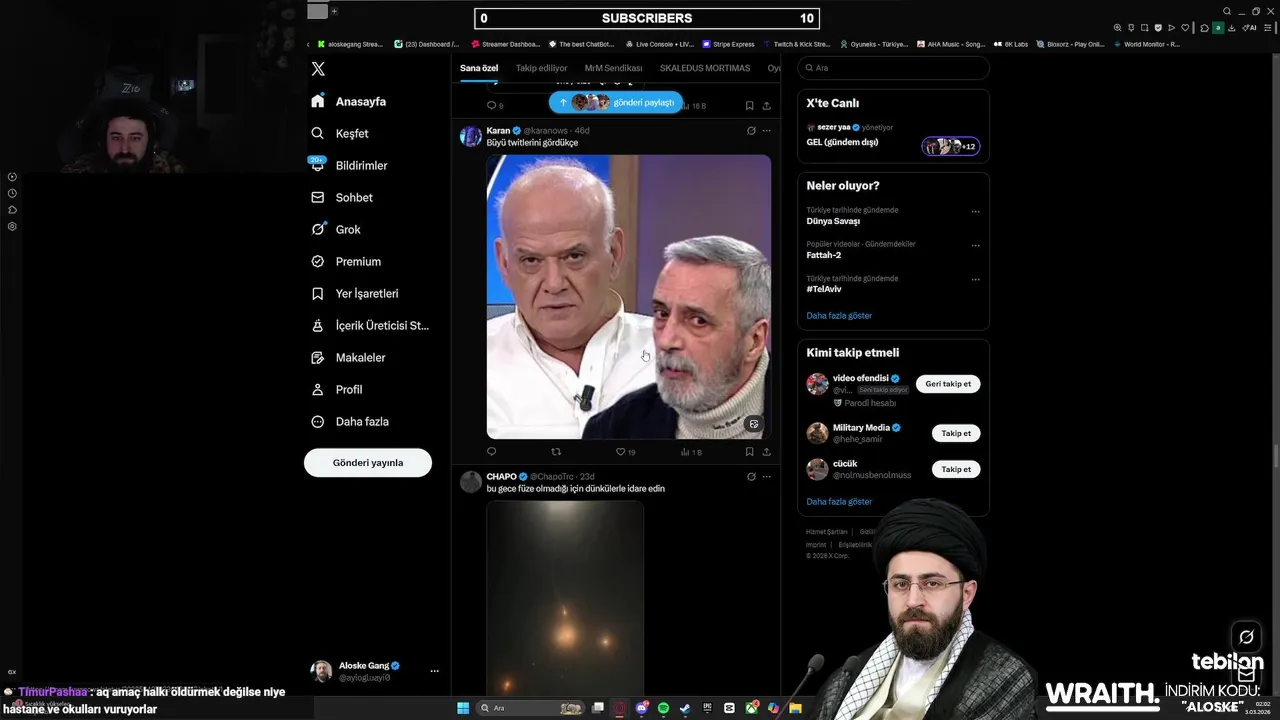Open browser easy setup sliders icon
The image size is (1280, 720).
pos(1268,28)
